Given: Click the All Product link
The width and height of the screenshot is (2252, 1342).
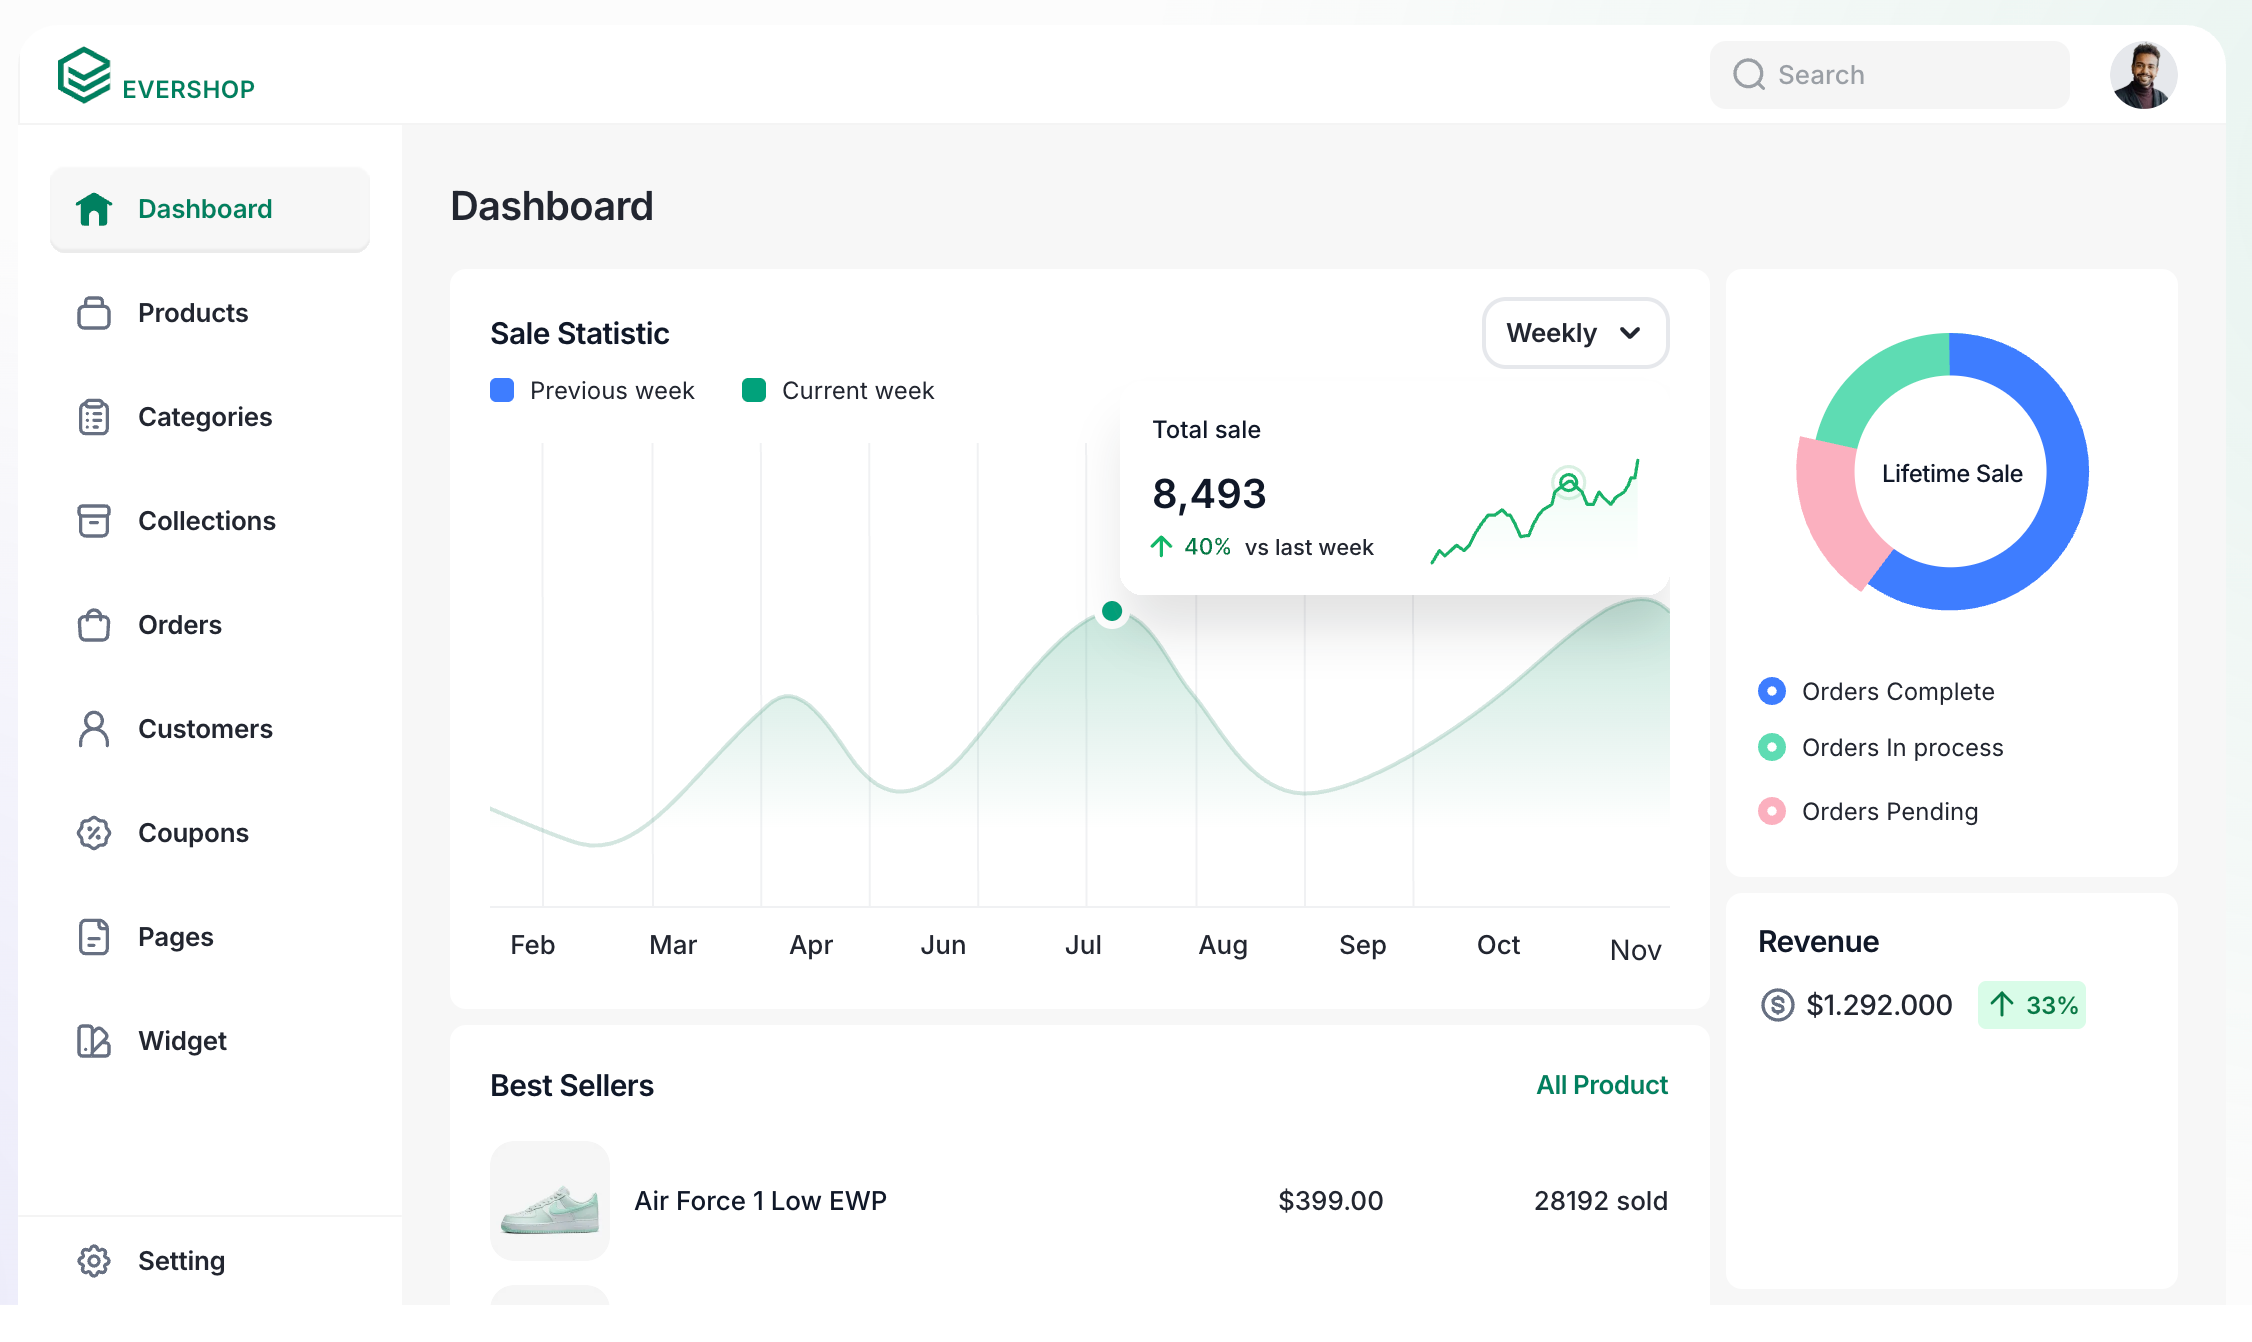Looking at the screenshot, I should point(1601,1085).
